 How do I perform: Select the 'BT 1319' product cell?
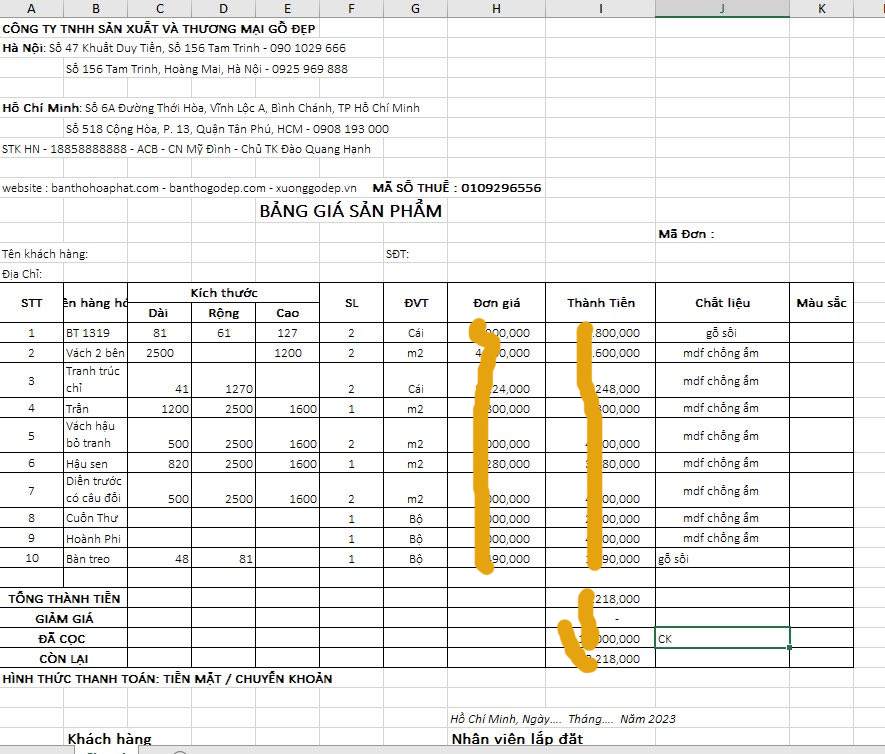95,333
